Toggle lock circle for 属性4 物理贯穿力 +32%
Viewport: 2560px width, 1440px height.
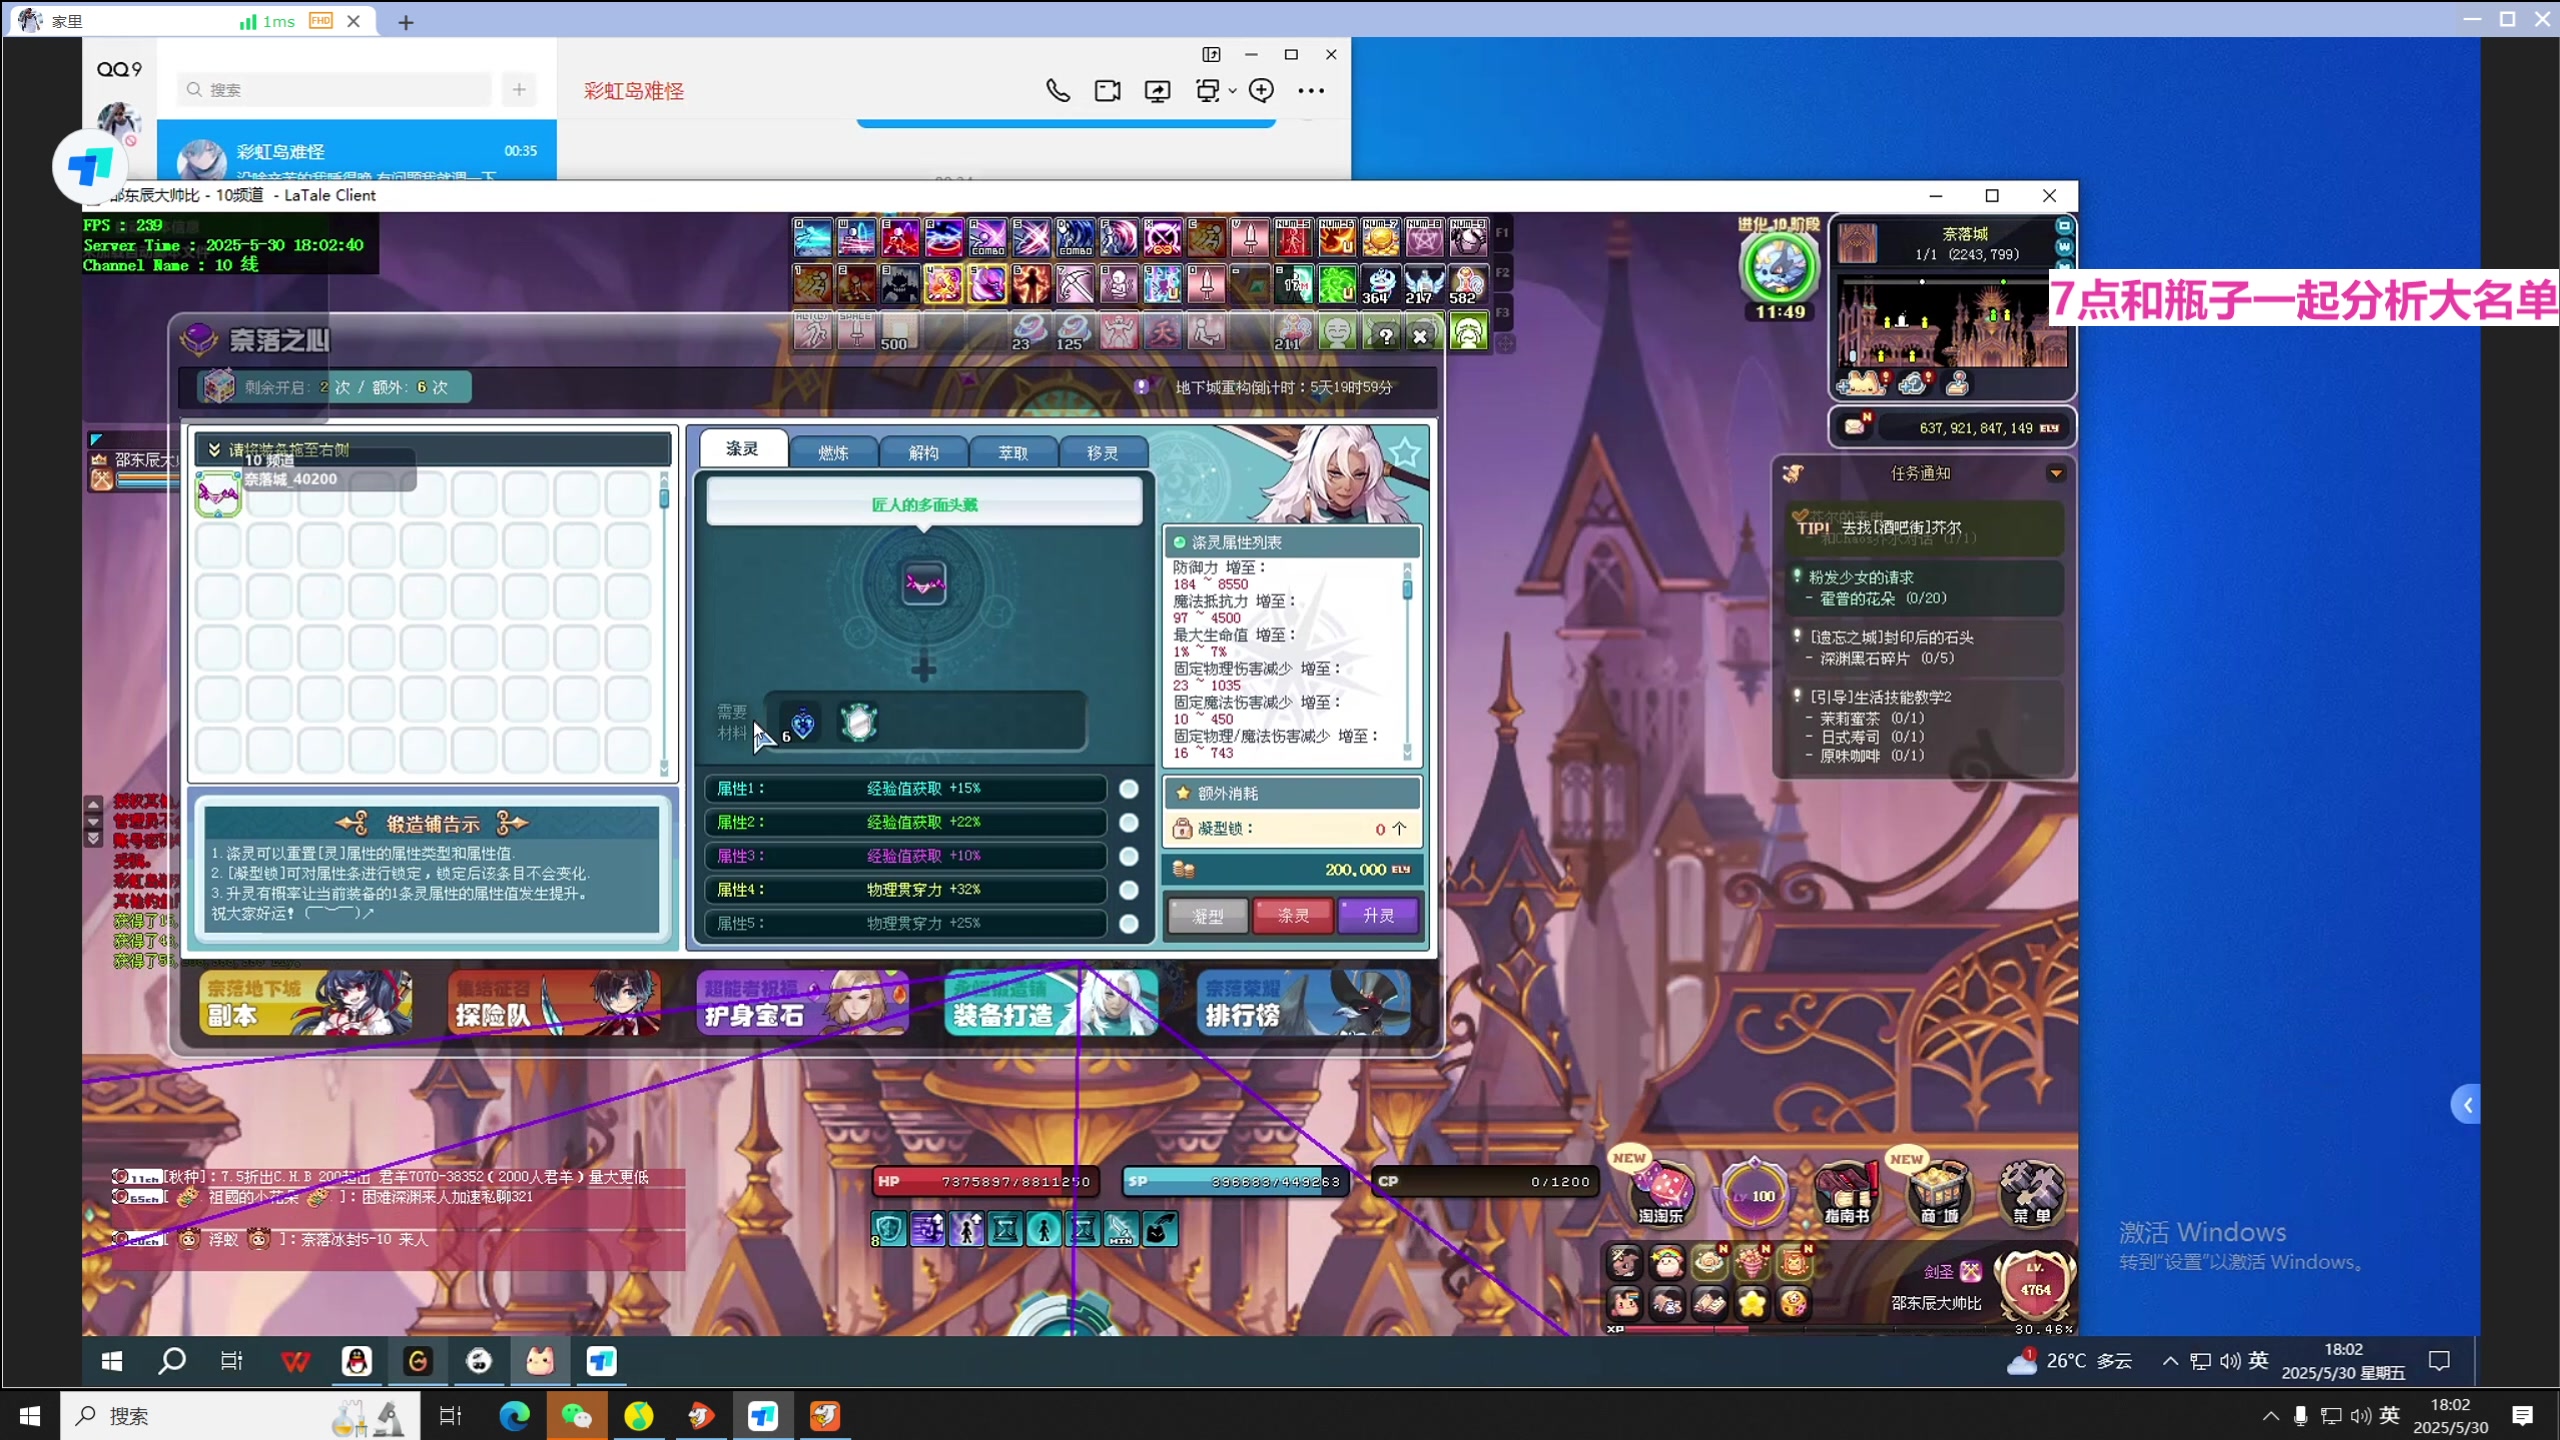click(x=1129, y=890)
